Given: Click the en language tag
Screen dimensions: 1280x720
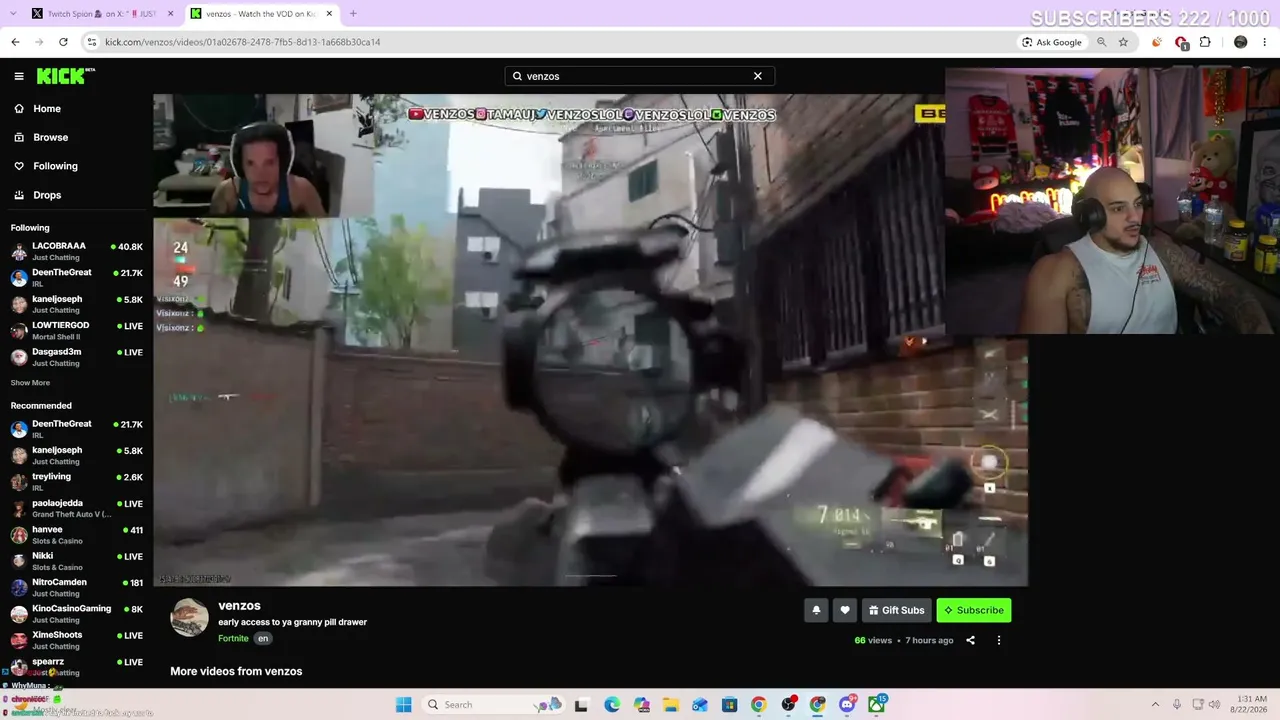Looking at the screenshot, I should (x=263, y=638).
